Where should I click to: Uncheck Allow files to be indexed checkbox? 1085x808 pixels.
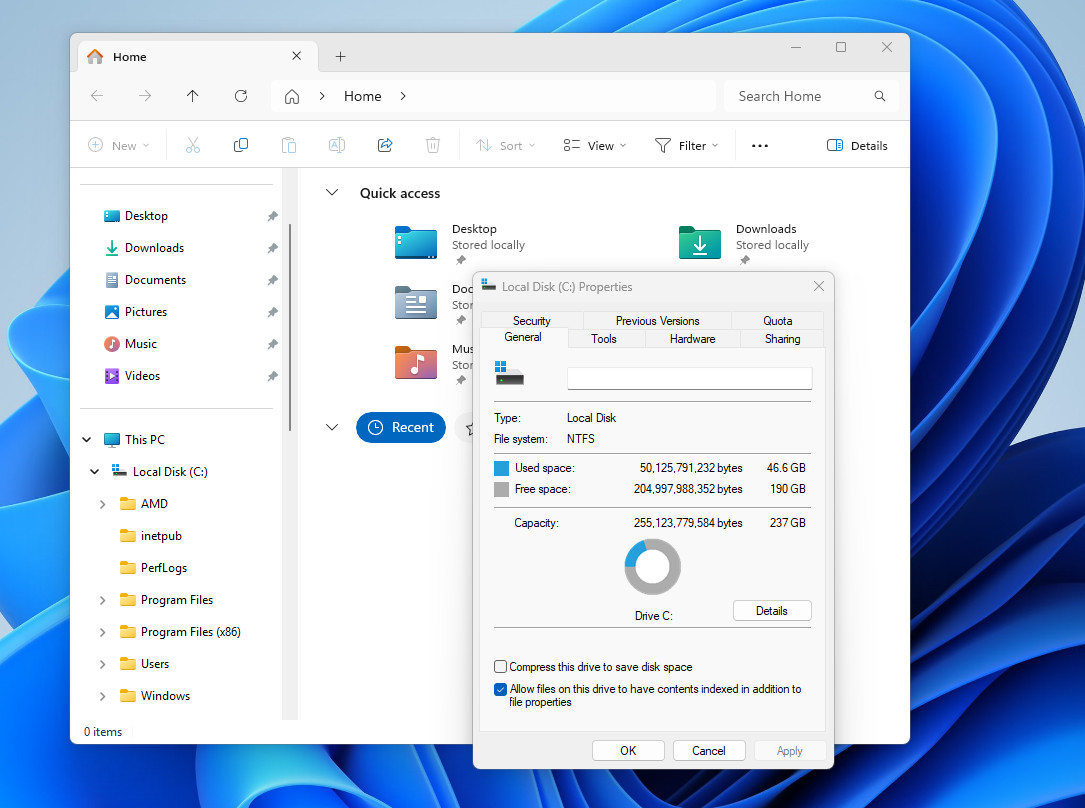(501, 689)
